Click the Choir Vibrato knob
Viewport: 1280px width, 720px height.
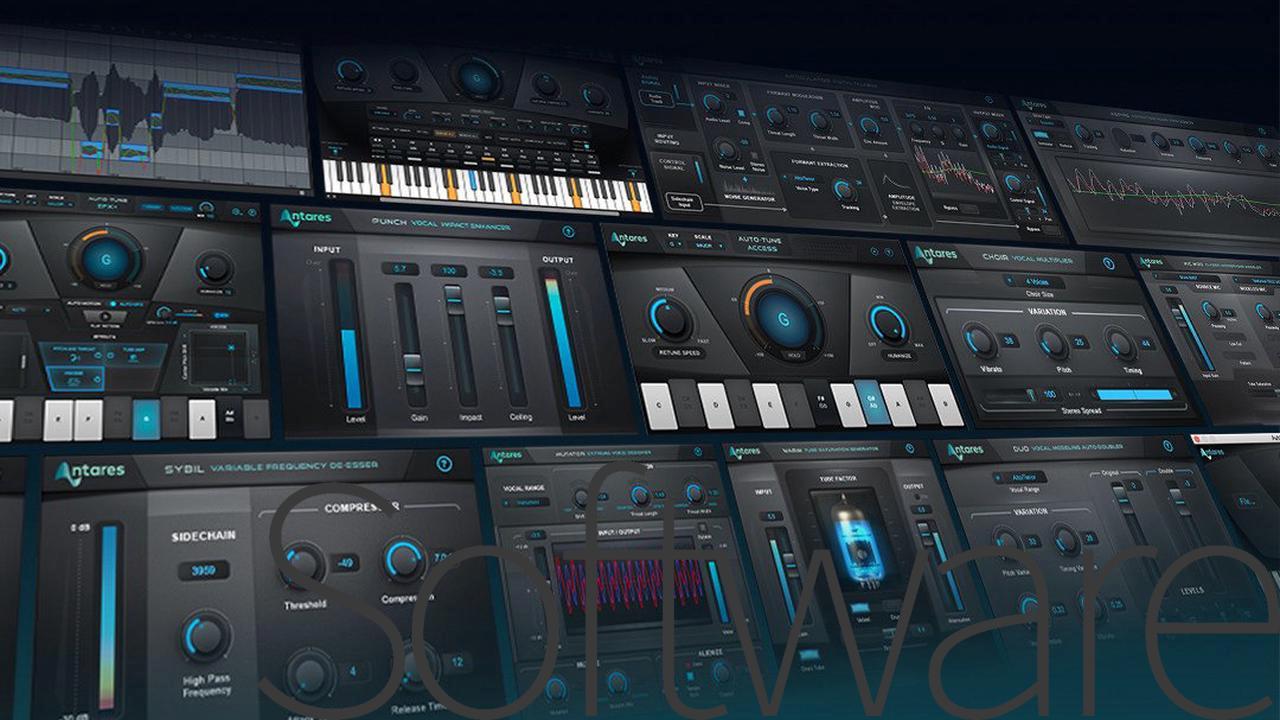pos(980,341)
